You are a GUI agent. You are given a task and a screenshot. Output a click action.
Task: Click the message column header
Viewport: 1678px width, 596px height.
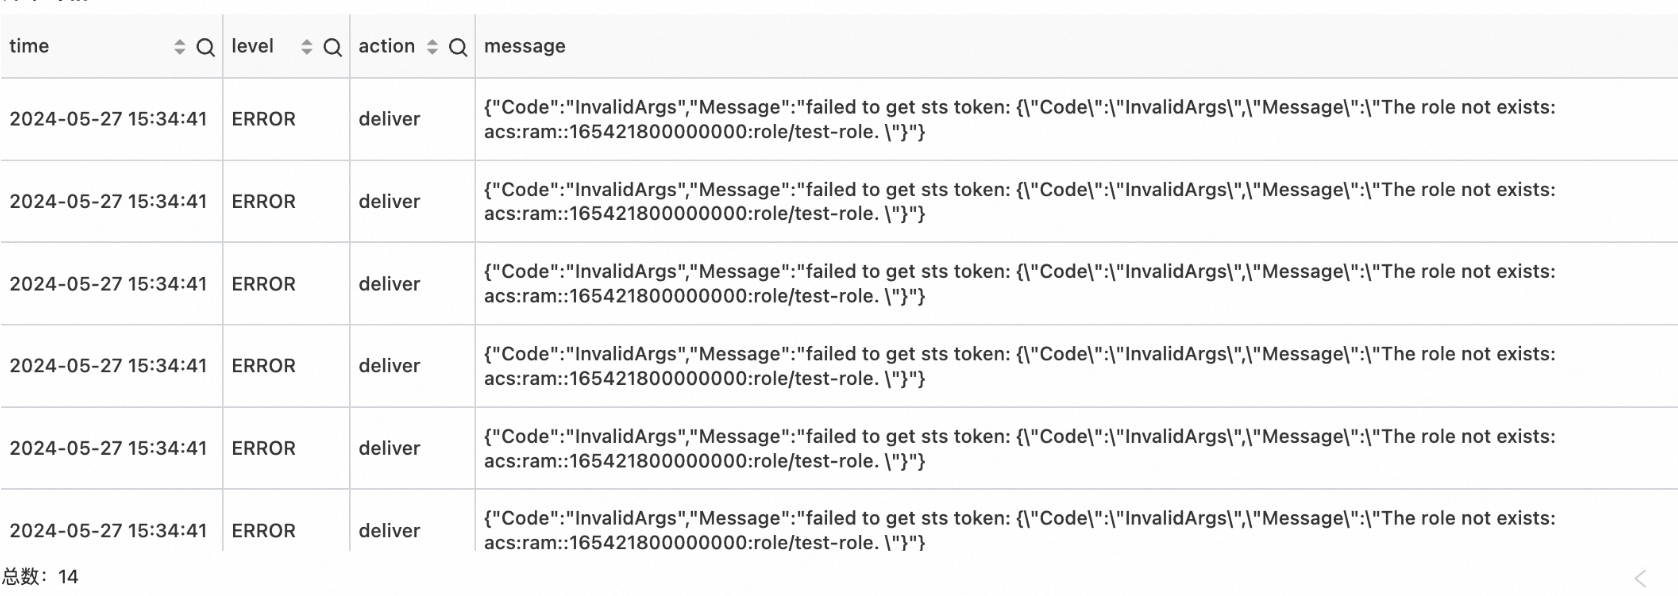pyautogui.click(x=525, y=46)
